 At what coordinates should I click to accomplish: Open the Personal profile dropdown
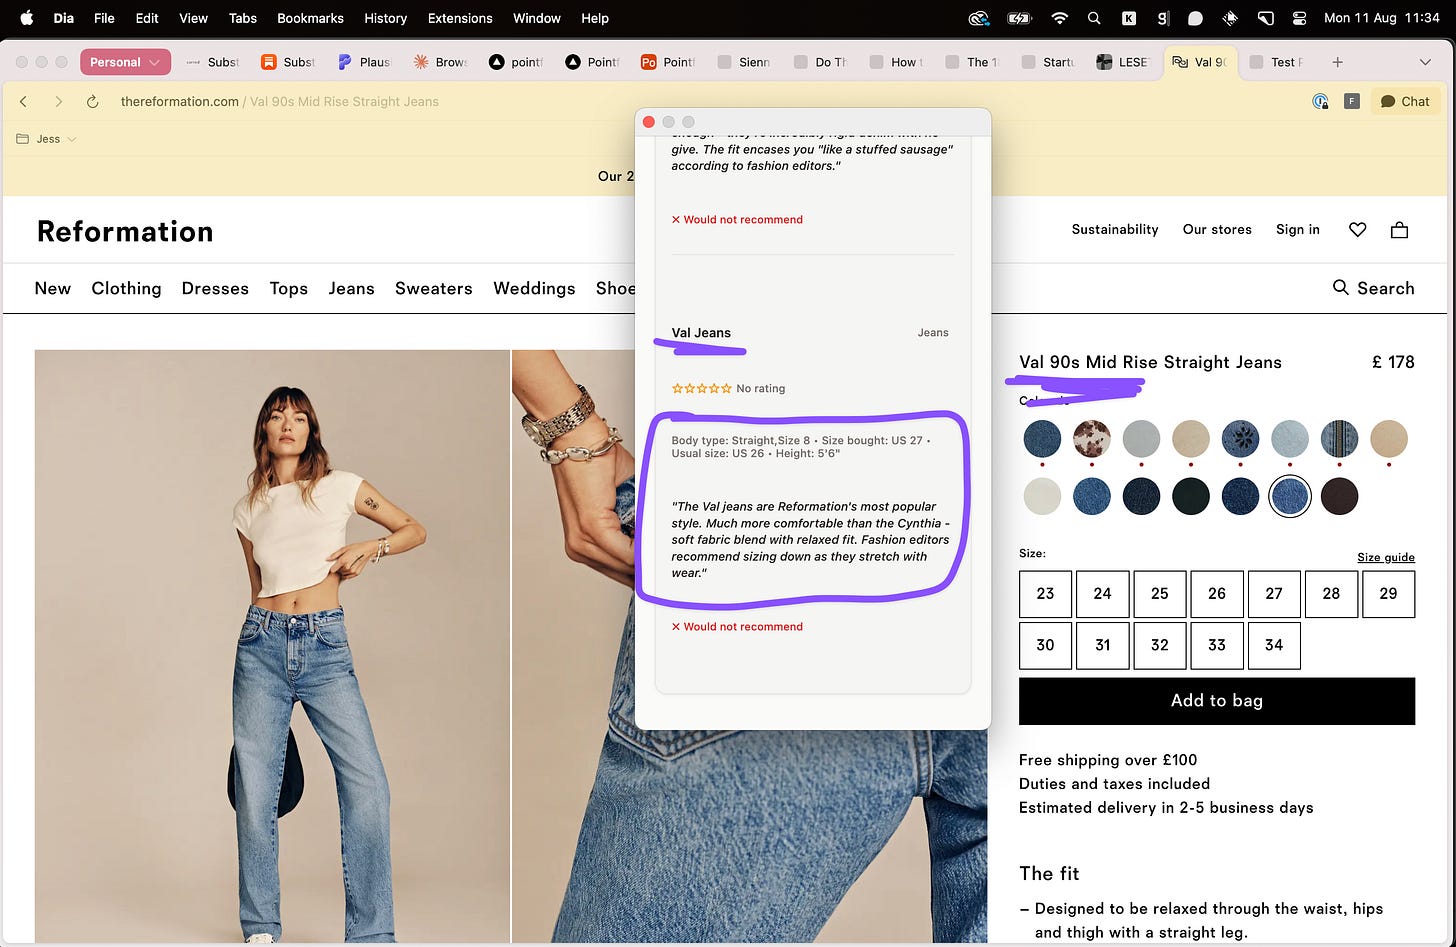tap(125, 62)
